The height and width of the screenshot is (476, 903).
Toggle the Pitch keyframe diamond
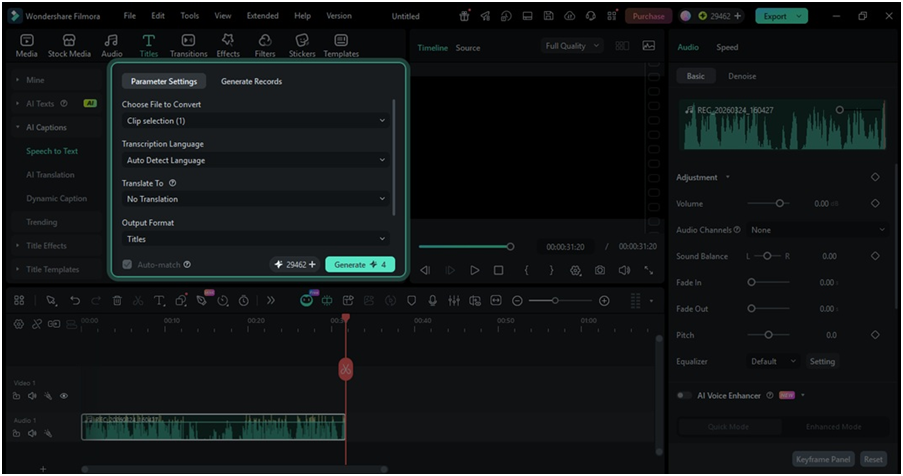click(x=875, y=334)
